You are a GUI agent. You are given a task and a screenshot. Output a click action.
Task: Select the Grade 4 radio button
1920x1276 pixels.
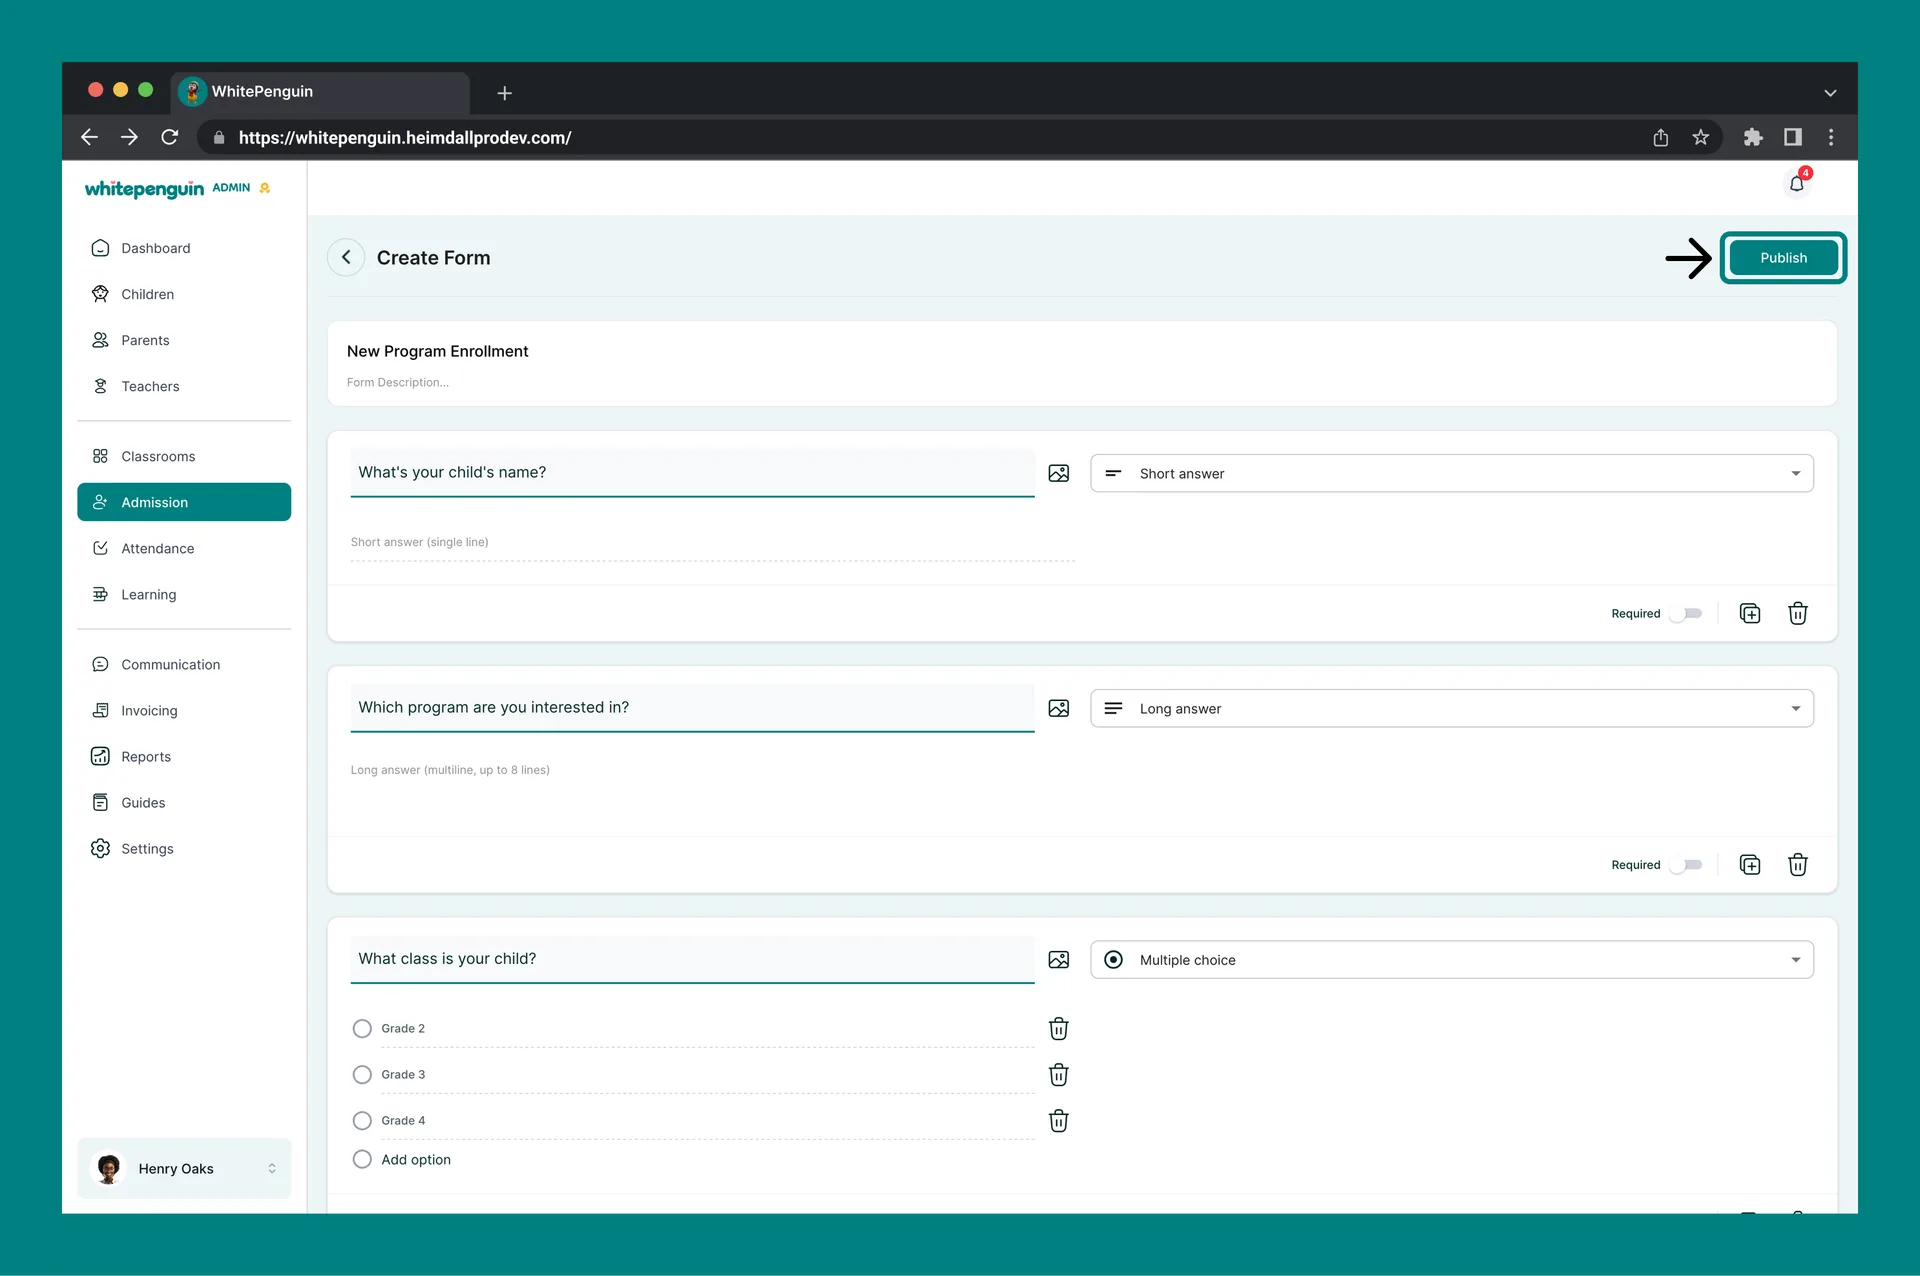[x=362, y=1120]
